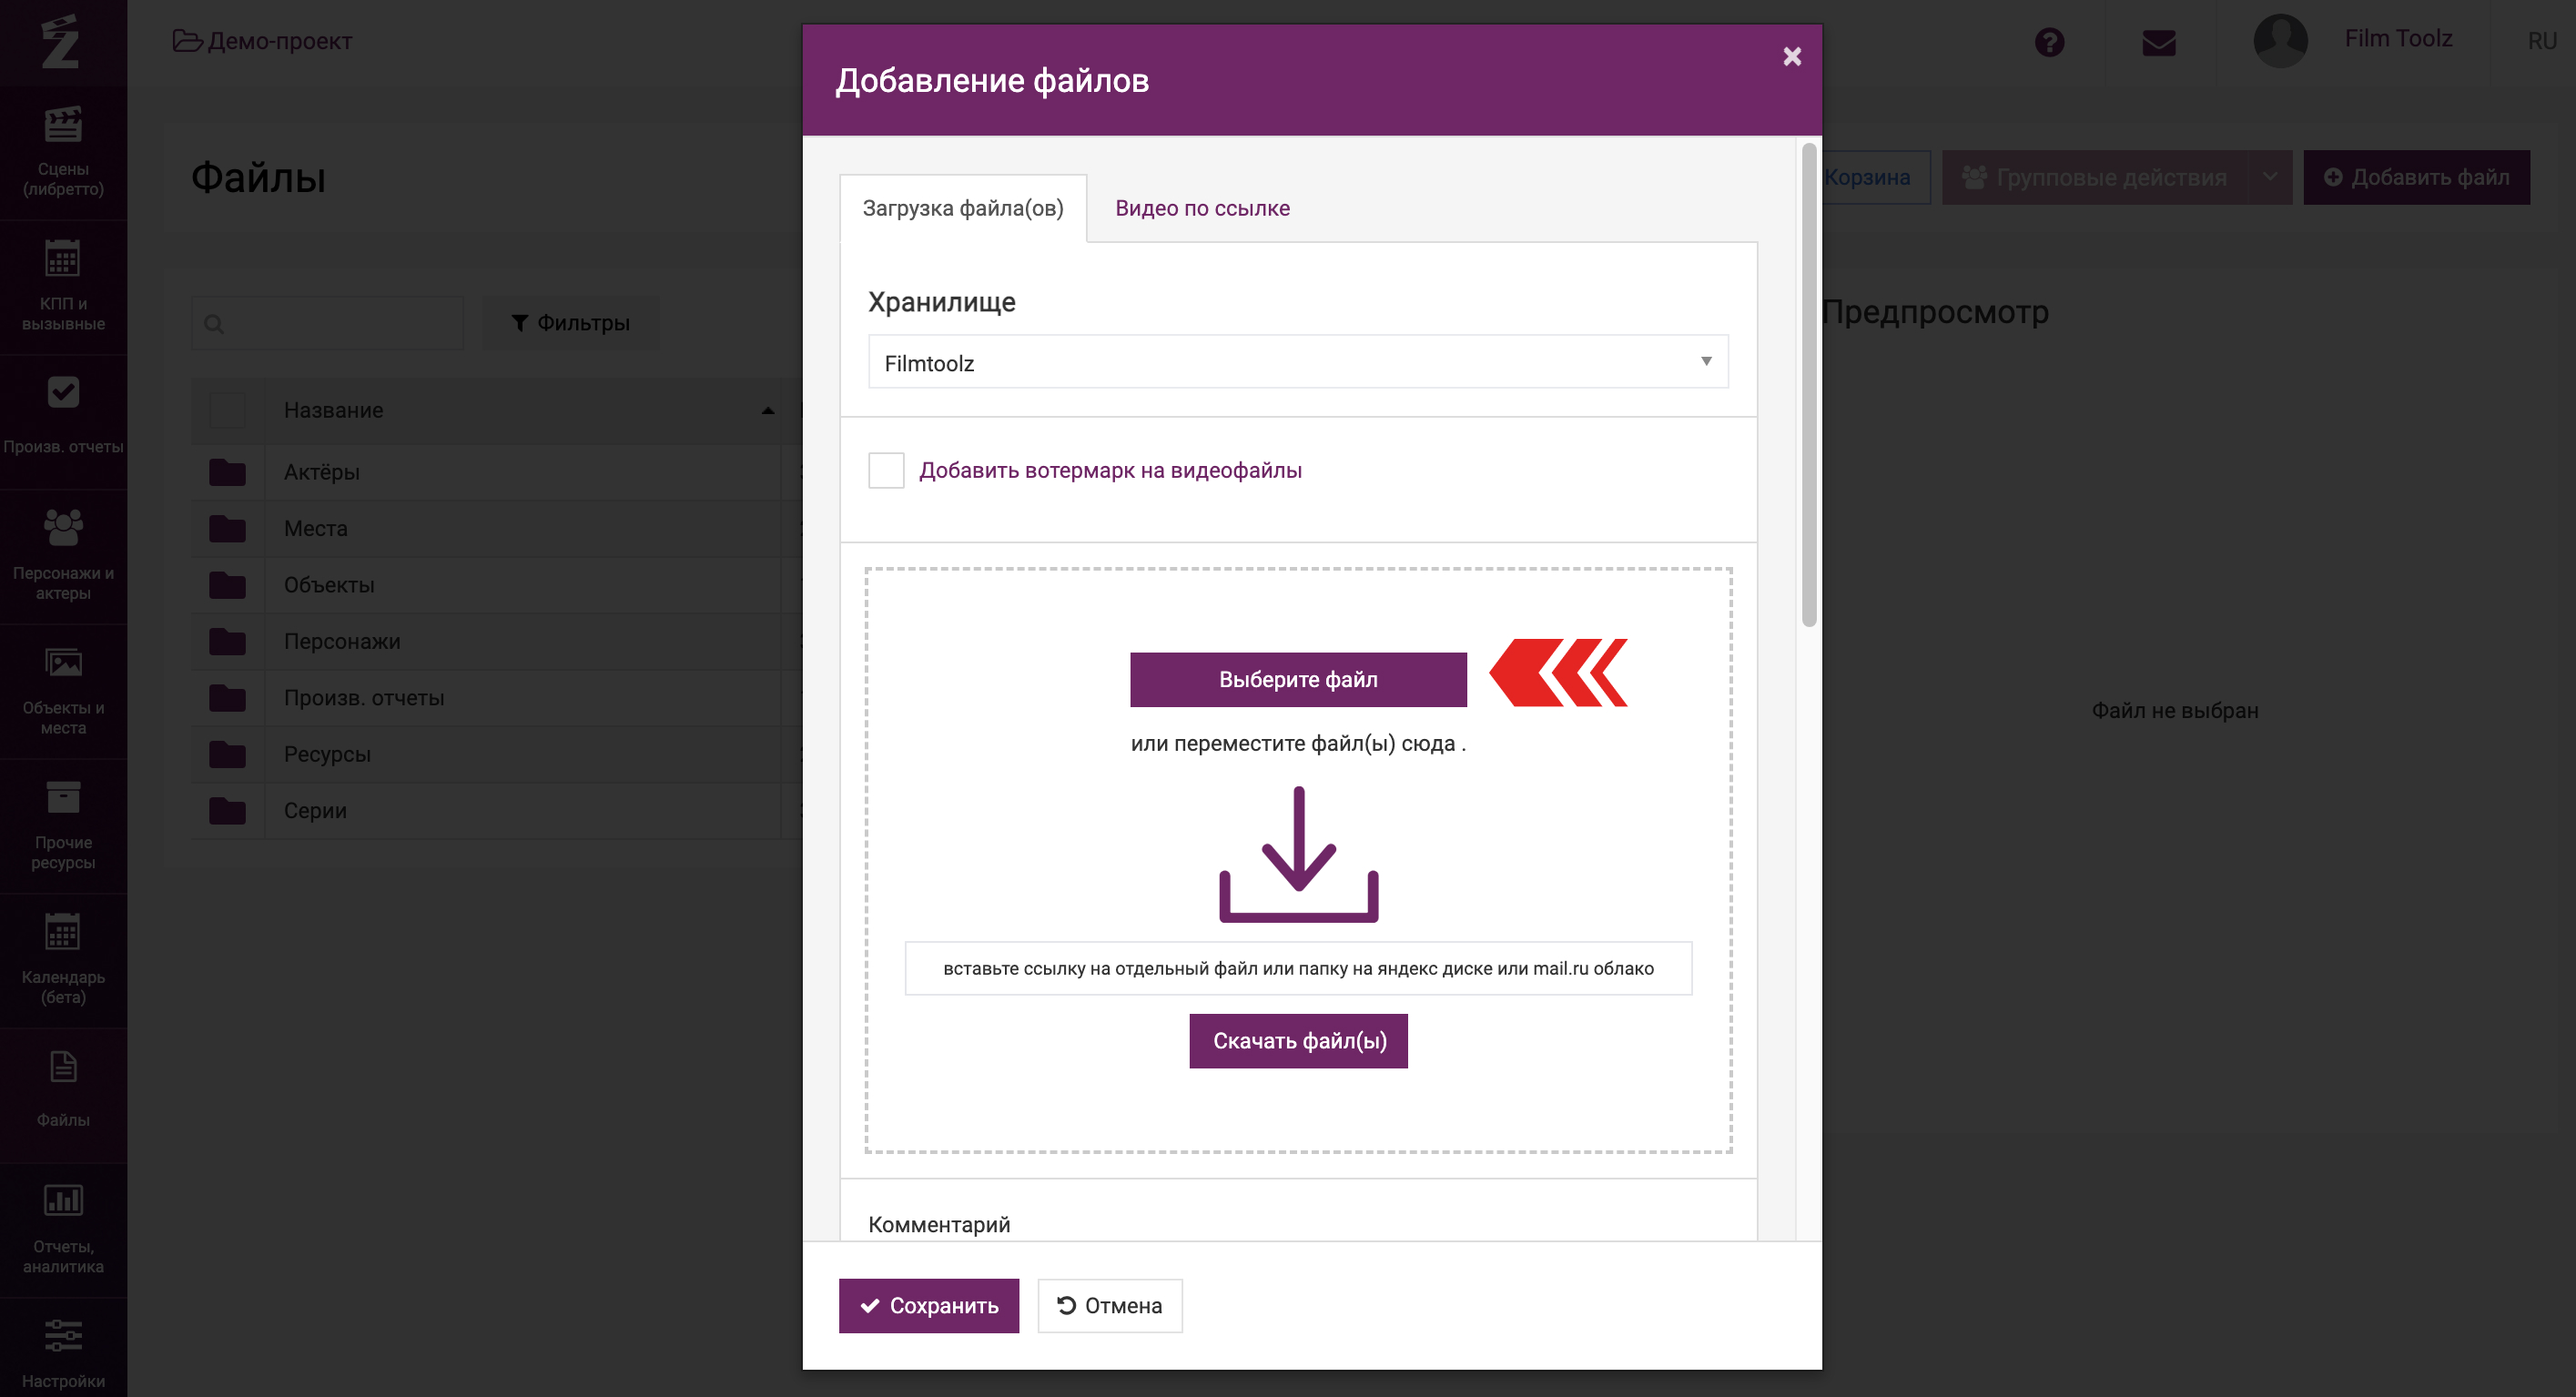Click the Демо-проект folder icon
This screenshot has height=1397, width=2576.
[187, 41]
